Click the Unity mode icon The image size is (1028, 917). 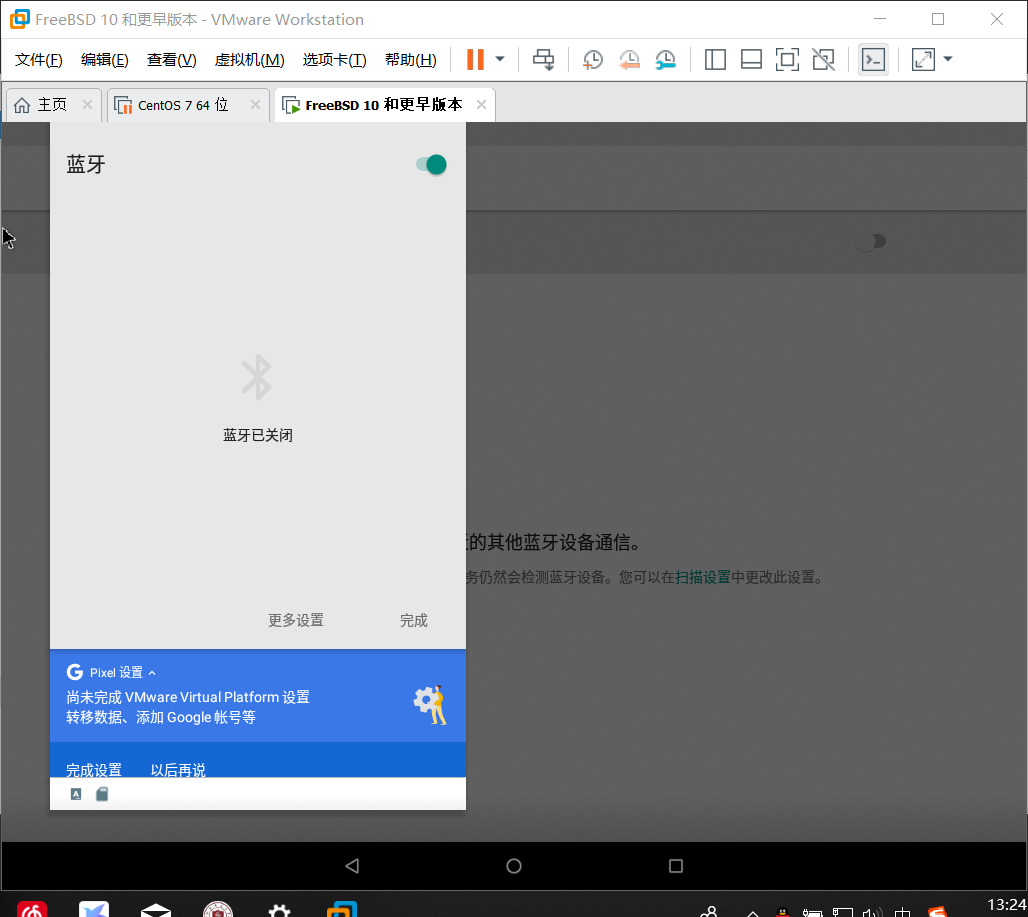point(823,60)
